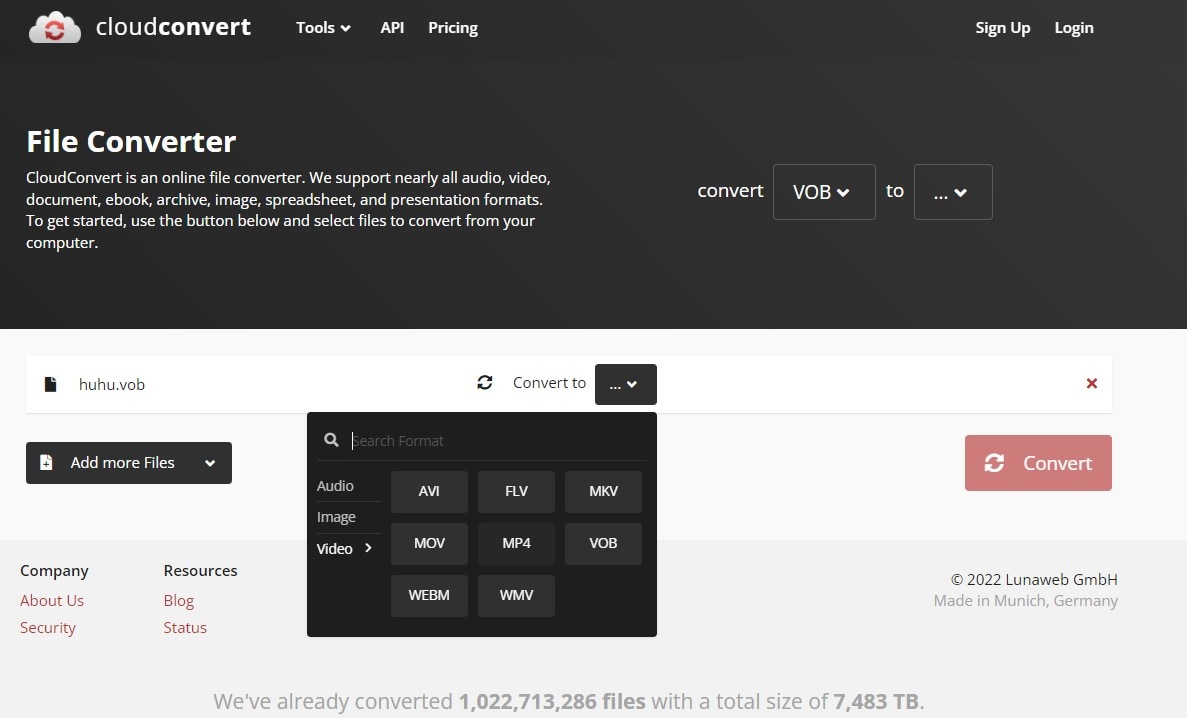Toggle the Convert to format dropdown

625,385
